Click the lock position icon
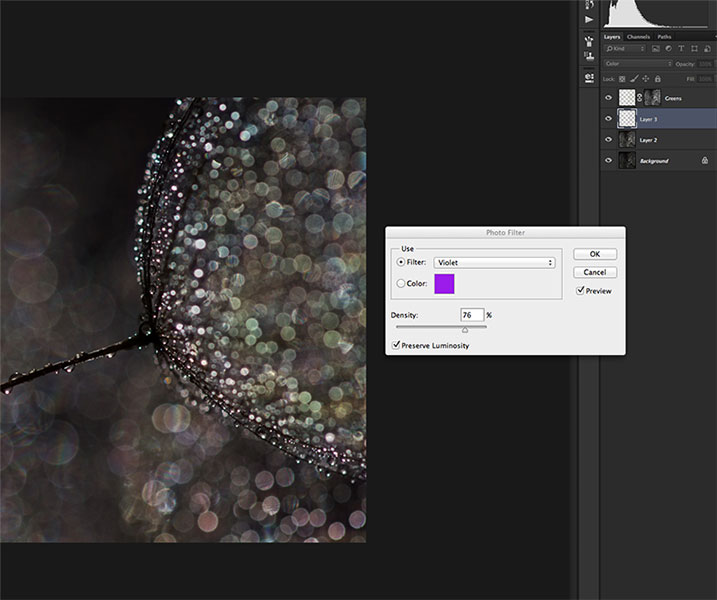The width and height of the screenshot is (717, 600). coord(646,79)
